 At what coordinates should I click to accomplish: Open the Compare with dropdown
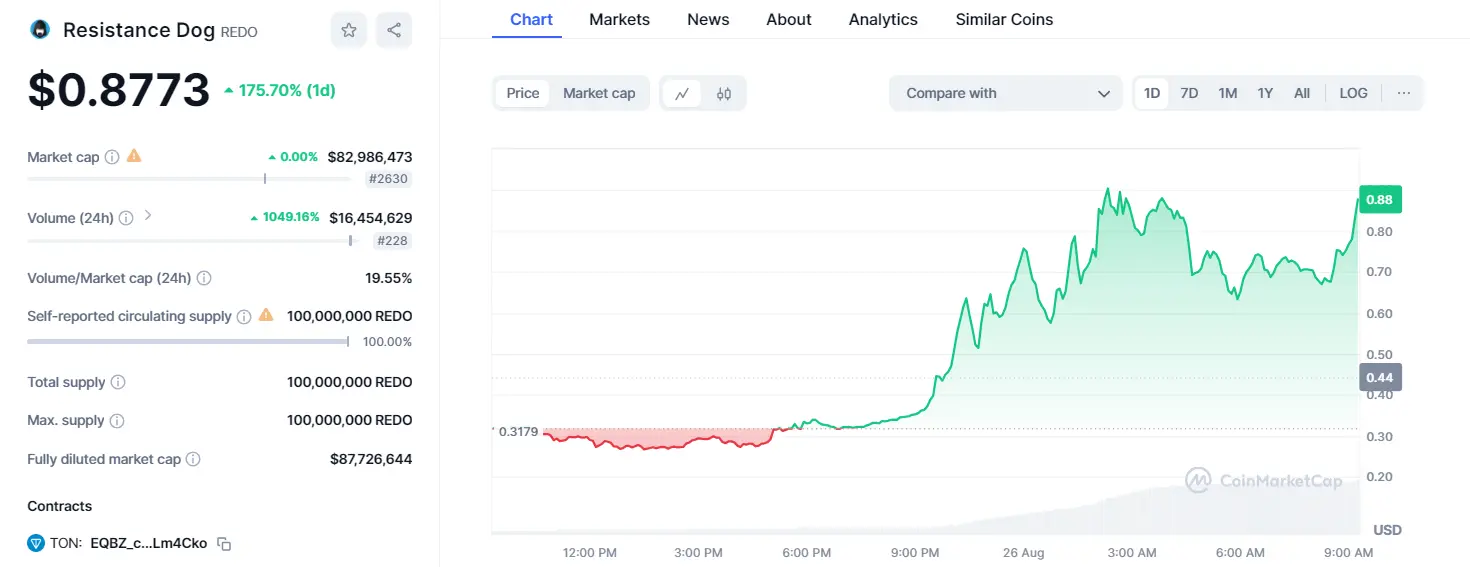[x=1006, y=93]
